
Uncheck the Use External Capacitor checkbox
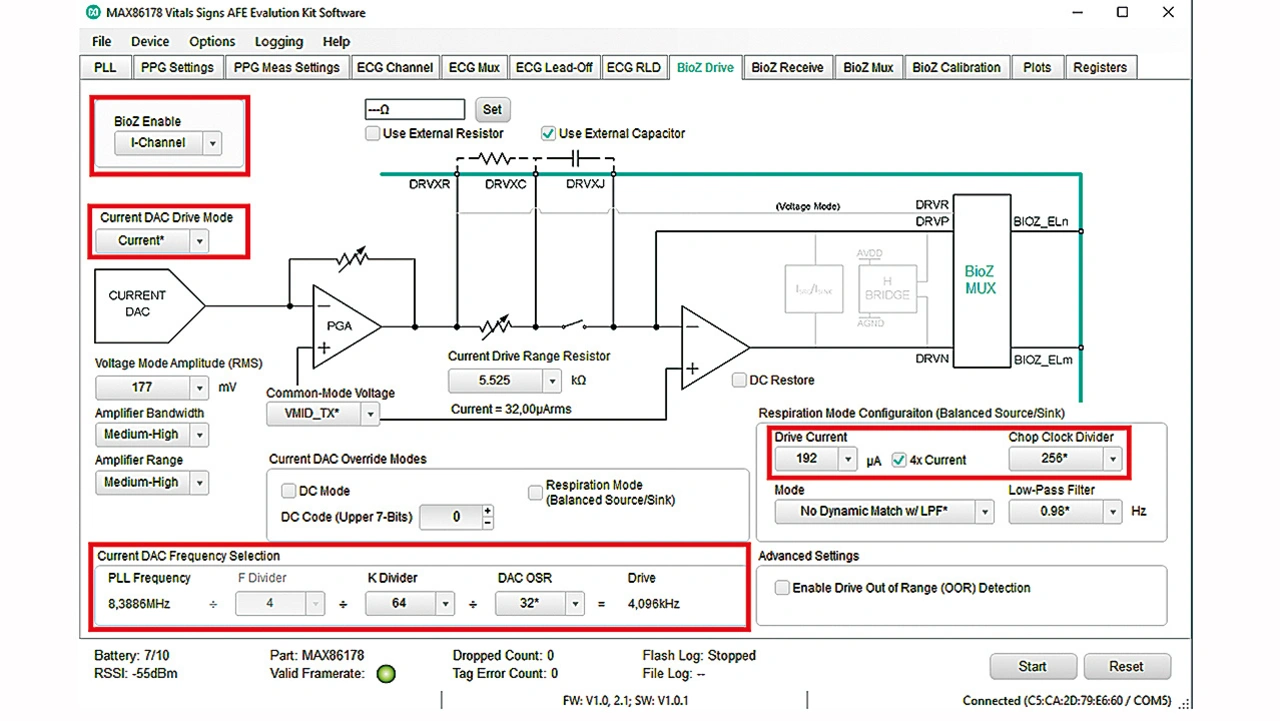(x=548, y=133)
